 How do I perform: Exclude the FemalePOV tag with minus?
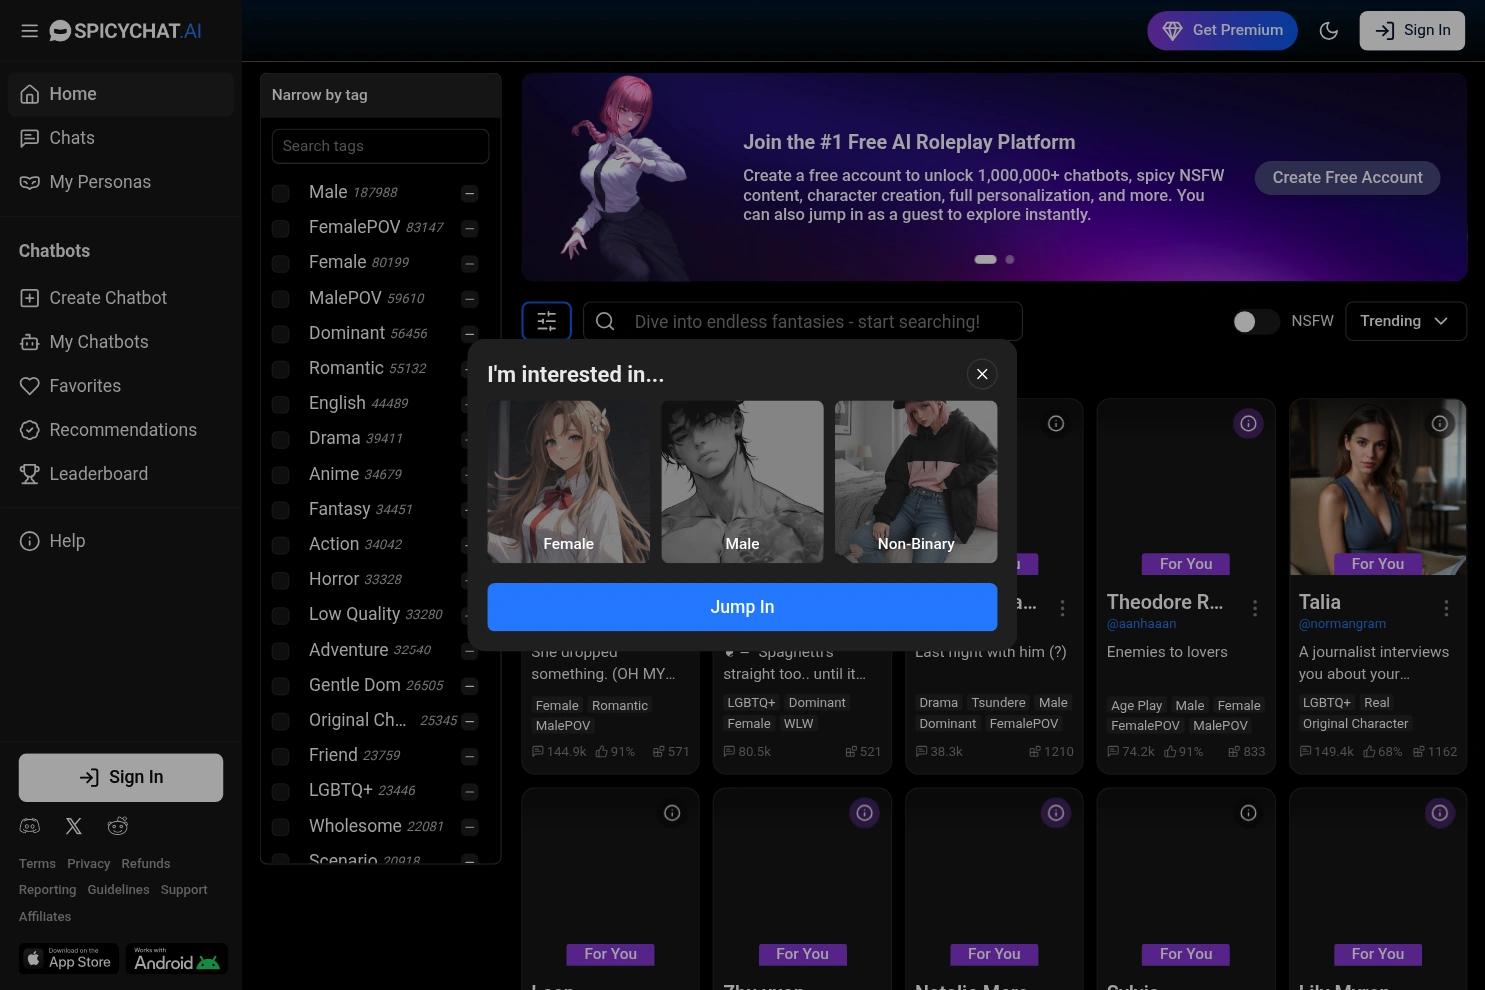469,228
